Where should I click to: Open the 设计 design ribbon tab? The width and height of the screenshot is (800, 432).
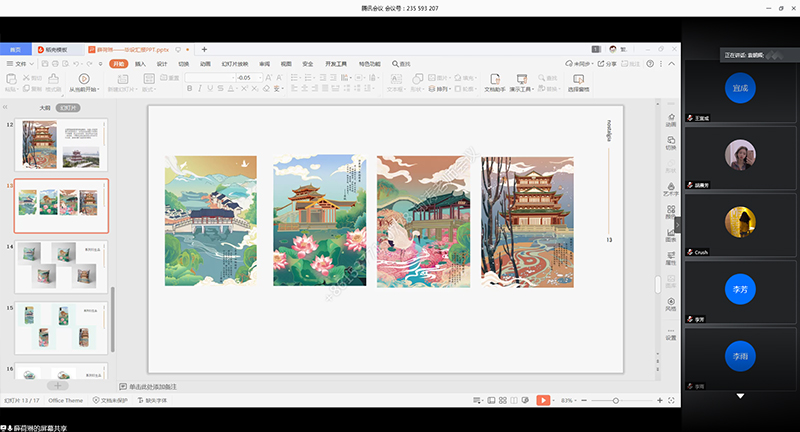(x=162, y=63)
